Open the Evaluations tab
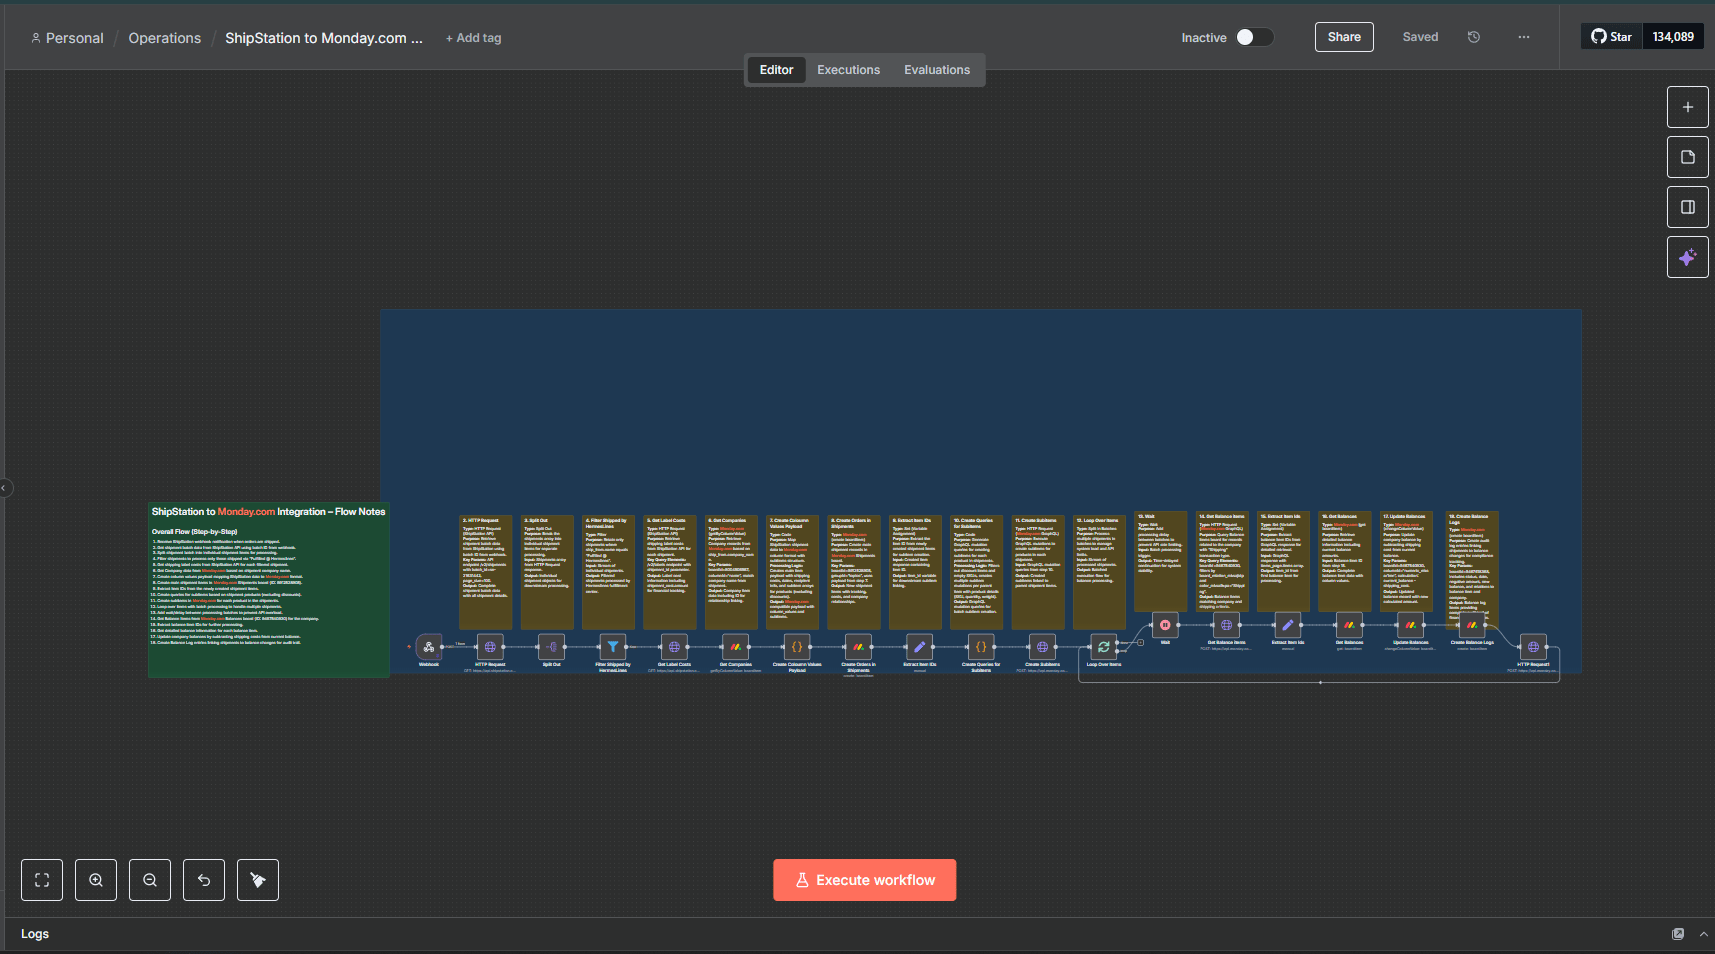Image resolution: width=1715 pixels, height=954 pixels. [936, 70]
